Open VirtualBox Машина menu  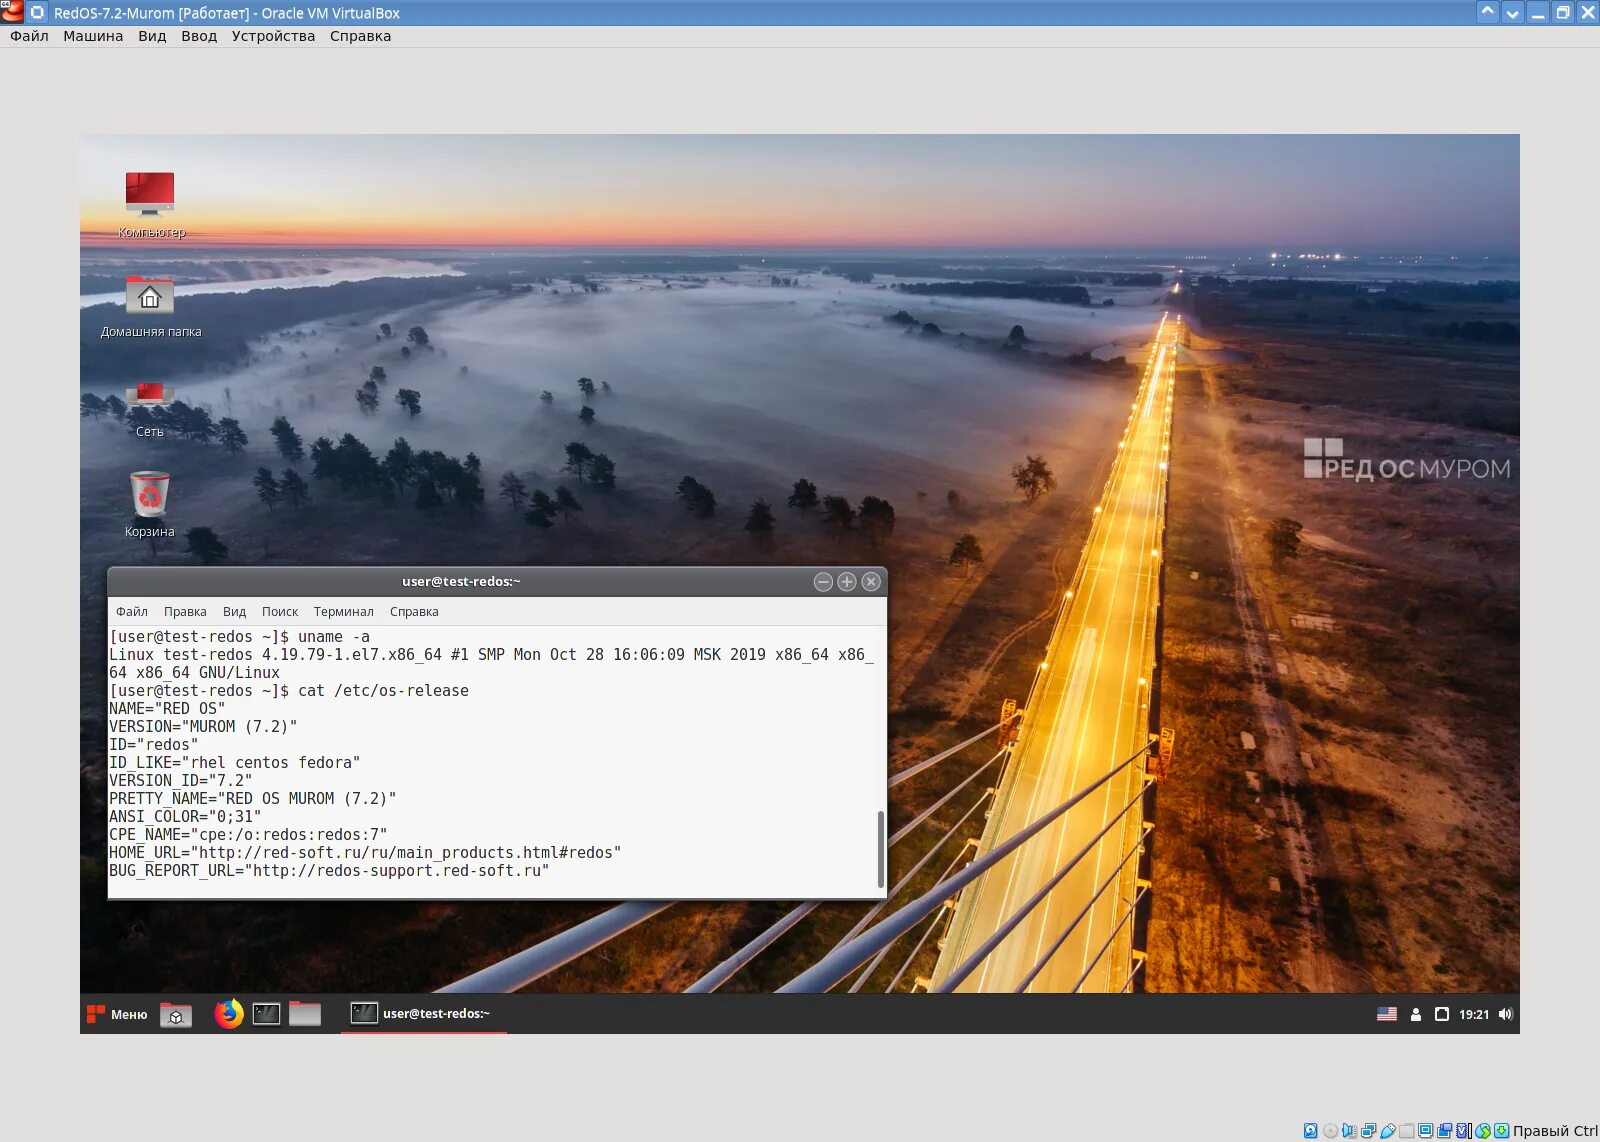[x=93, y=36]
